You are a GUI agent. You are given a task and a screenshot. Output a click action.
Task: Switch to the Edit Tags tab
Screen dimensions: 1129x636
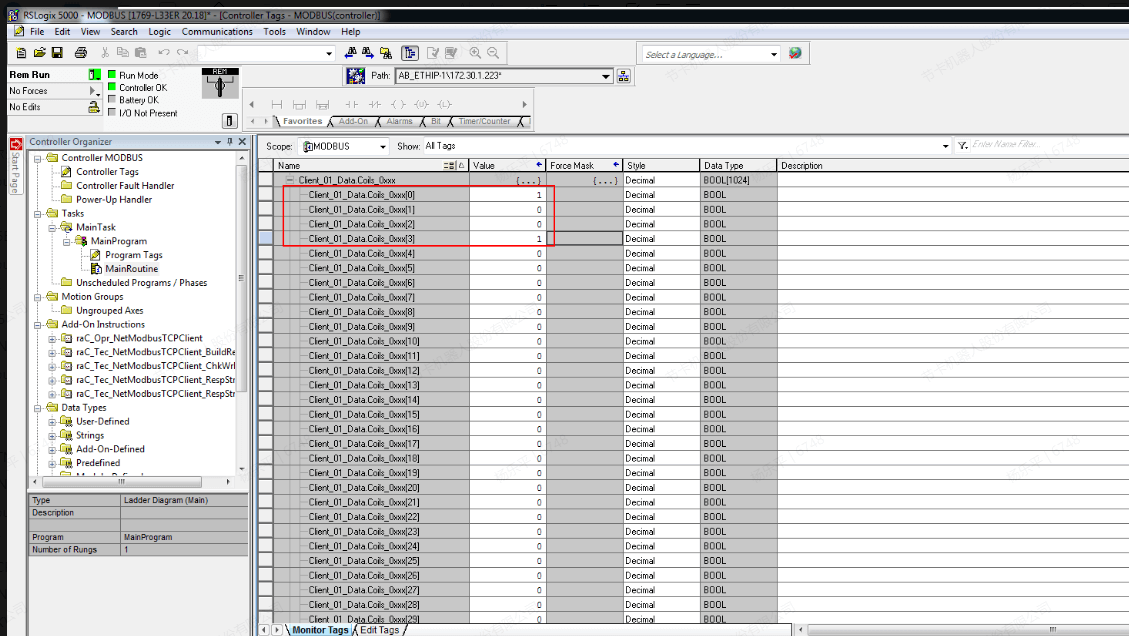[379, 630]
